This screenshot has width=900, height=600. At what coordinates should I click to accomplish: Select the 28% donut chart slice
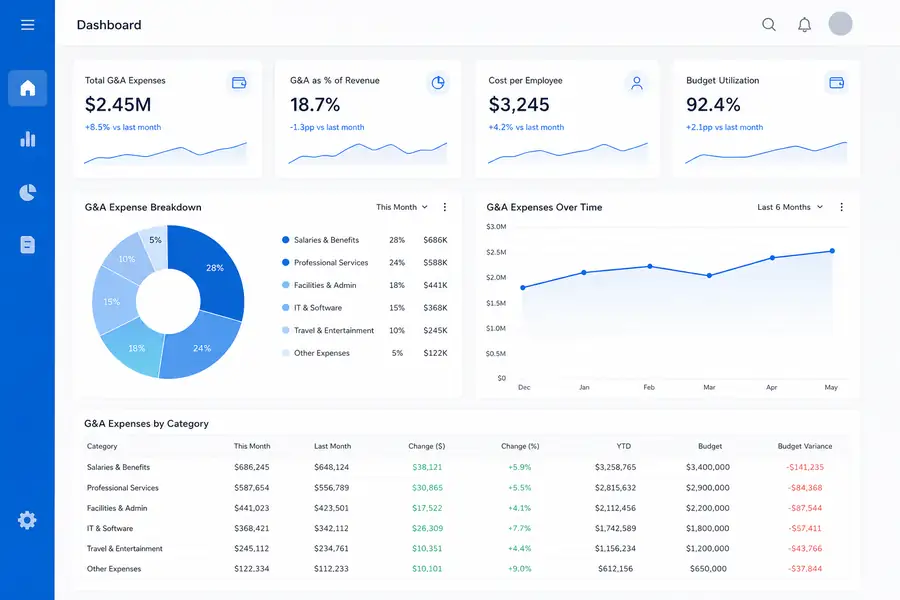215,268
